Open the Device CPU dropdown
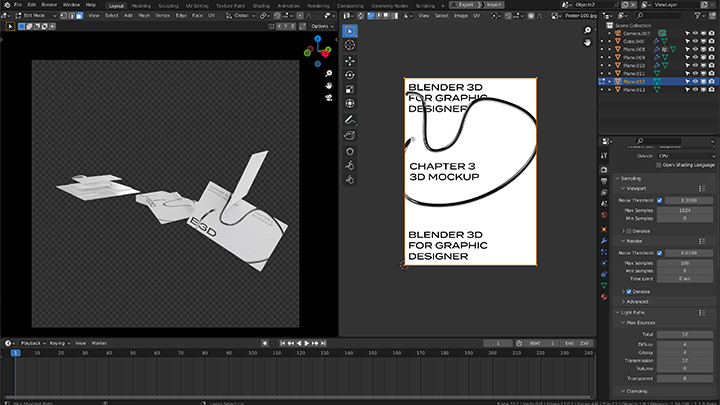This screenshot has width=720, height=405. [x=686, y=156]
